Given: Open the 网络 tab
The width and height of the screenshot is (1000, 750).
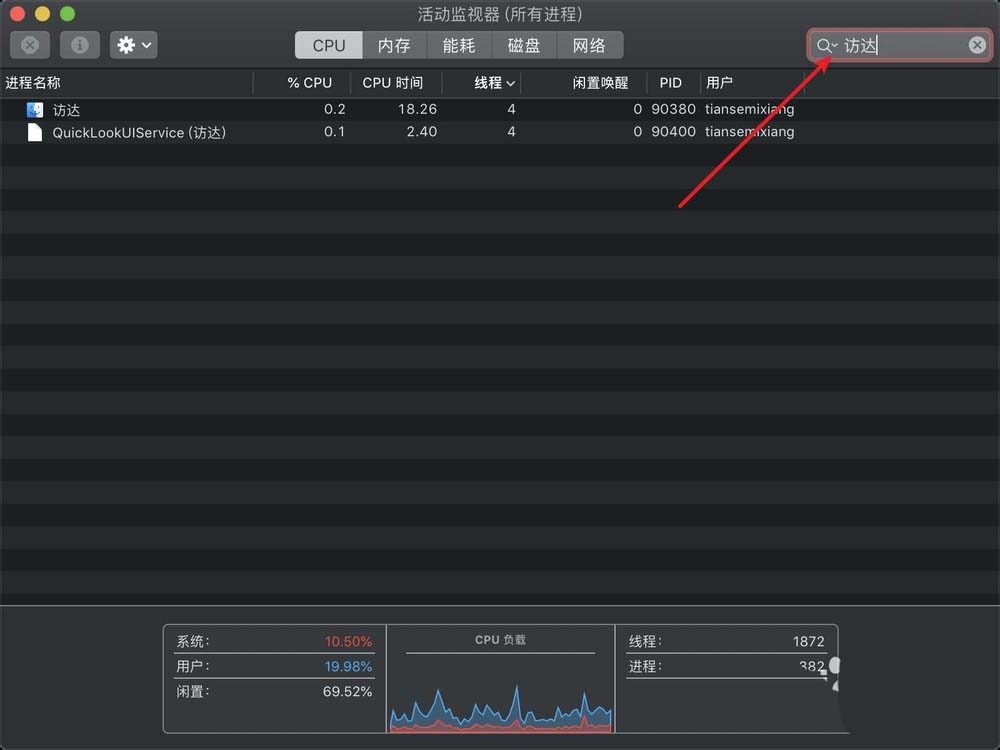Looking at the screenshot, I should coord(590,44).
